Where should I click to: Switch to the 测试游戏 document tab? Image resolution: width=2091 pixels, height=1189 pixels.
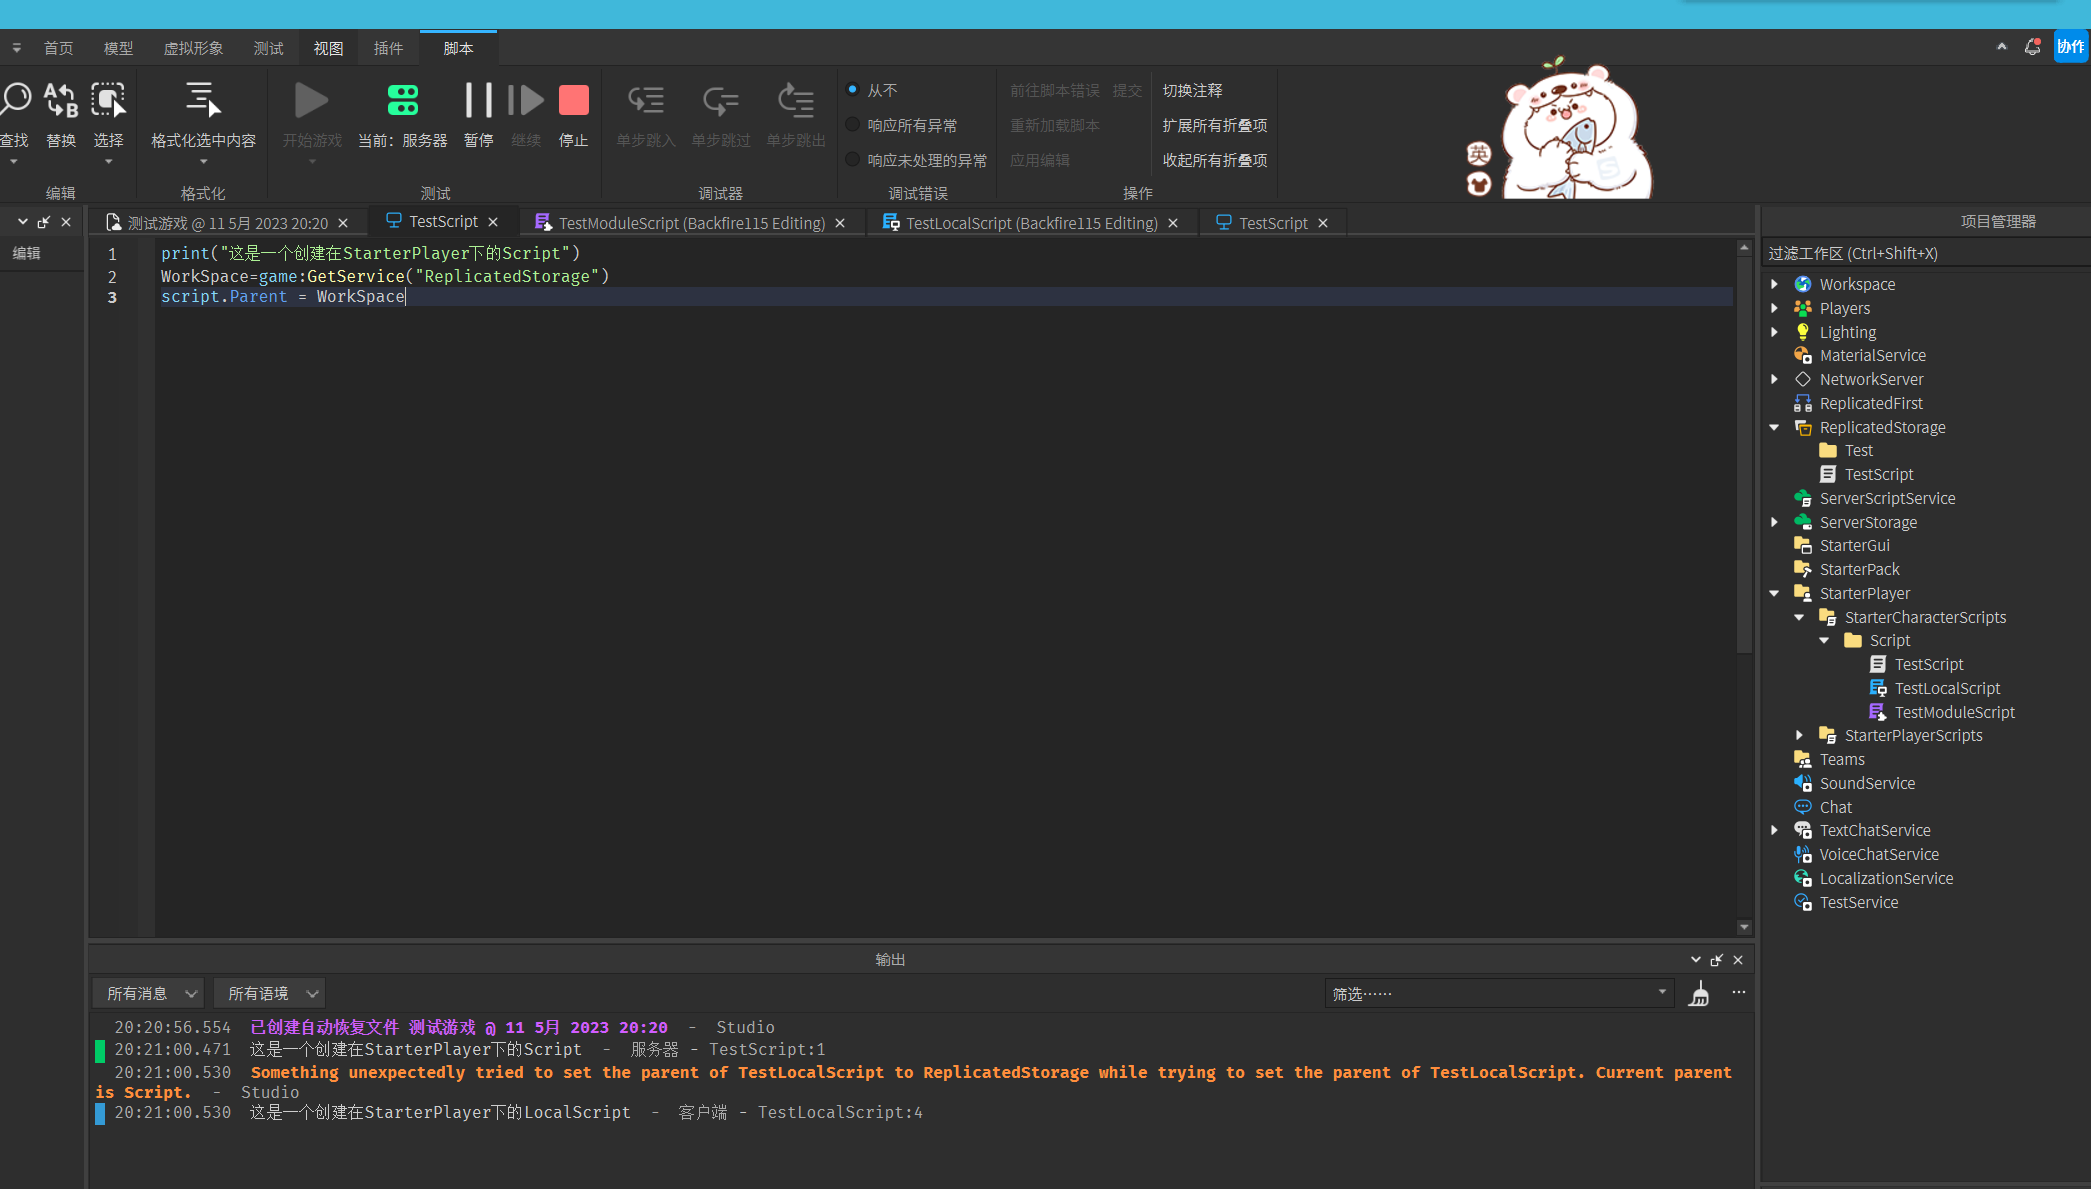[227, 223]
